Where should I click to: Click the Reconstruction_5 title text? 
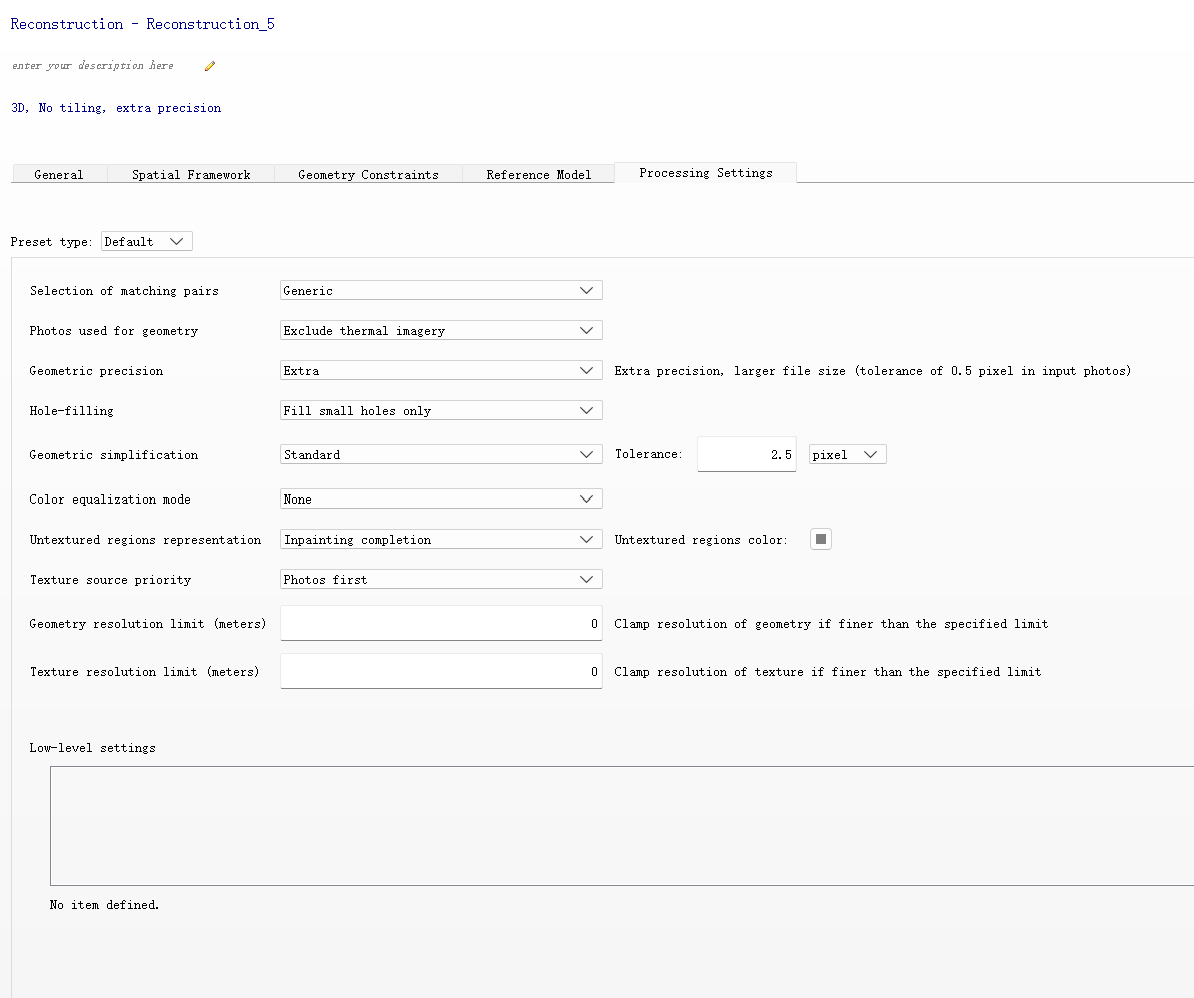(142, 24)
